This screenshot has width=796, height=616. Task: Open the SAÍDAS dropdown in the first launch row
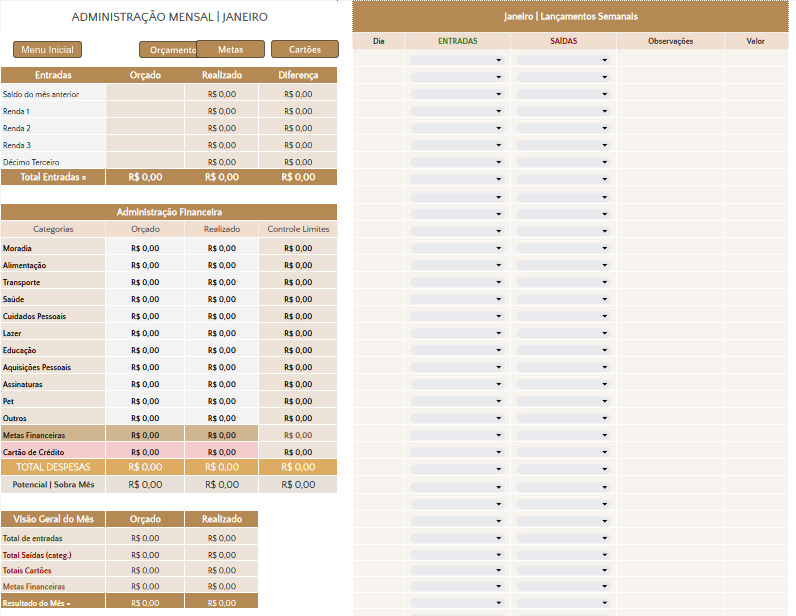pos(563,60)
